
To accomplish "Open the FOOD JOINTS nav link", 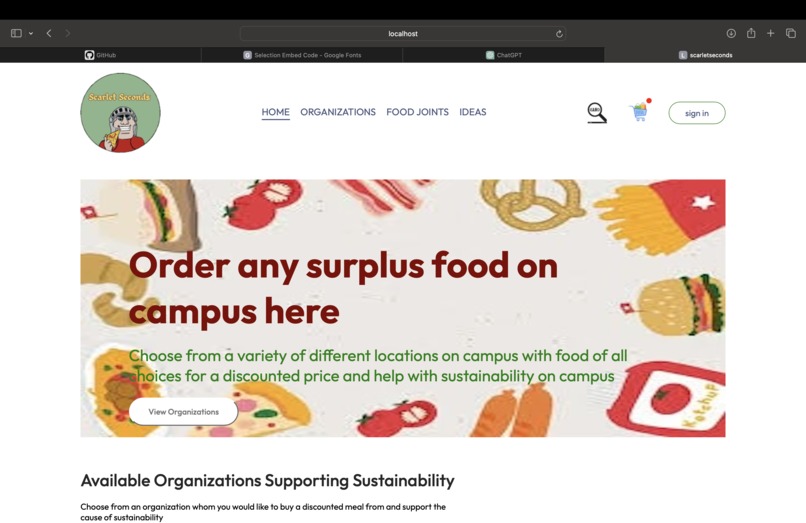I will pos(417,112).
